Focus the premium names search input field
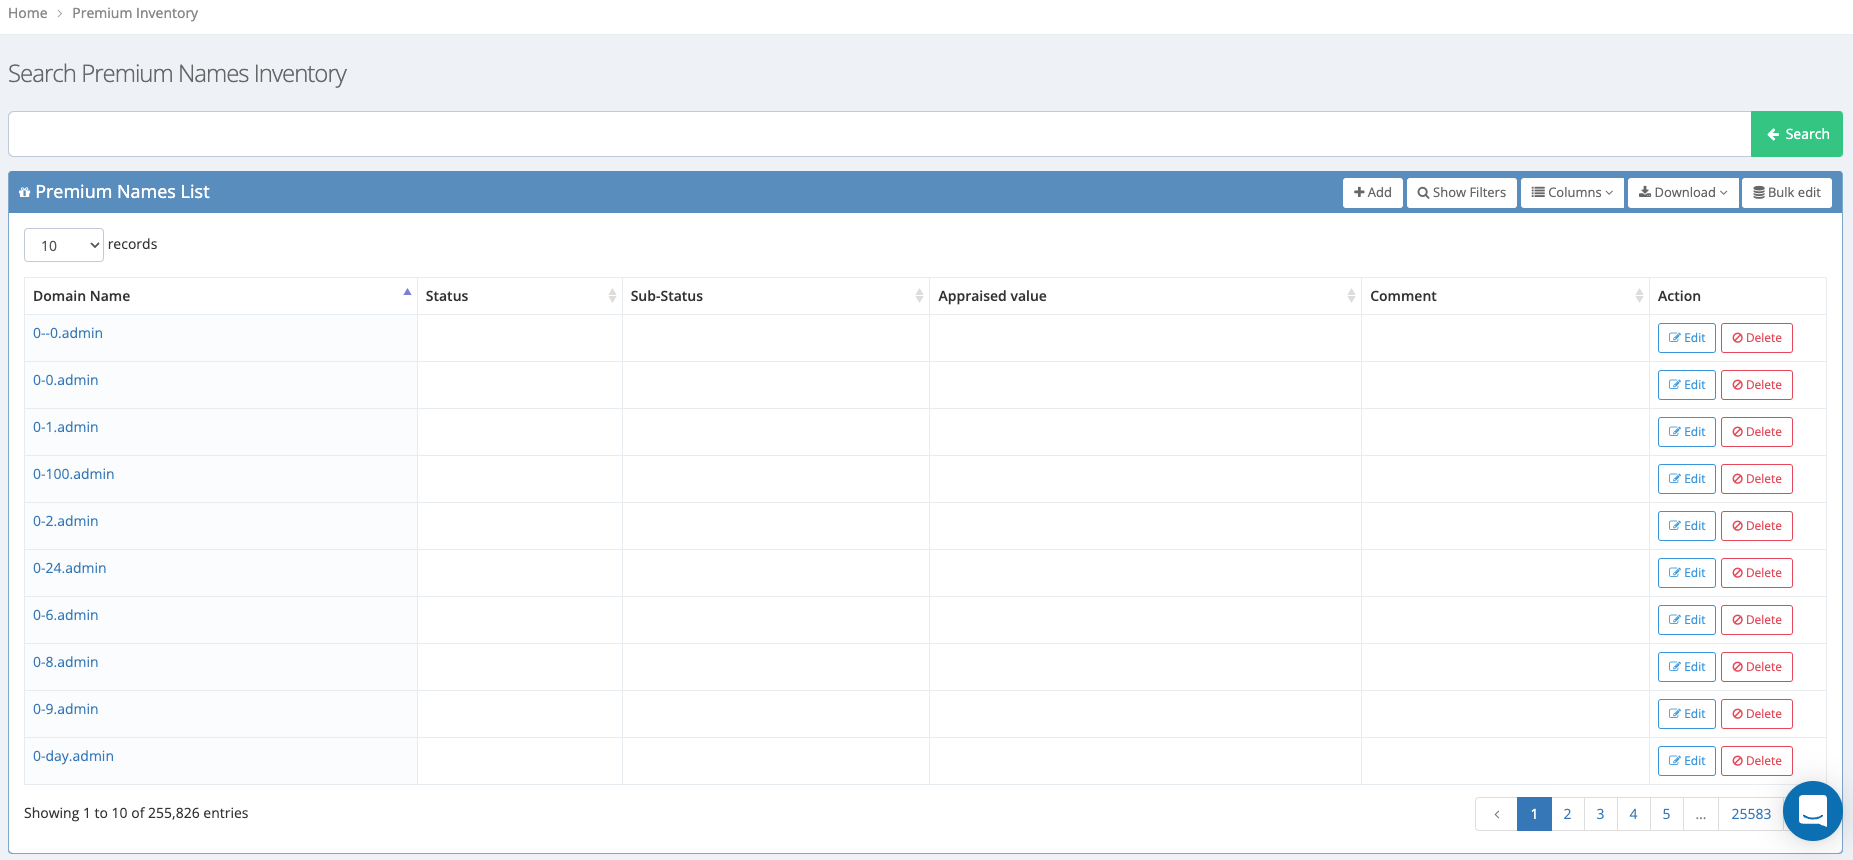This screenshot has width=1853, height=860. (879, 134)
